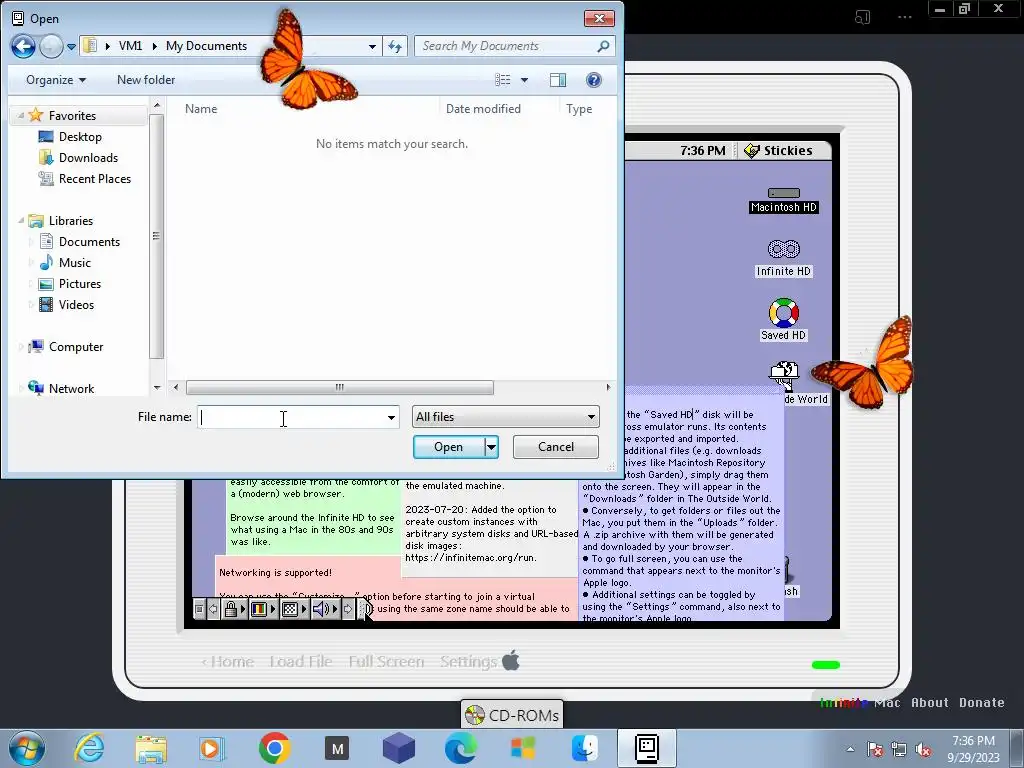Select the Documents library
Screen dimensions: 1024x768
click(89, 242)
